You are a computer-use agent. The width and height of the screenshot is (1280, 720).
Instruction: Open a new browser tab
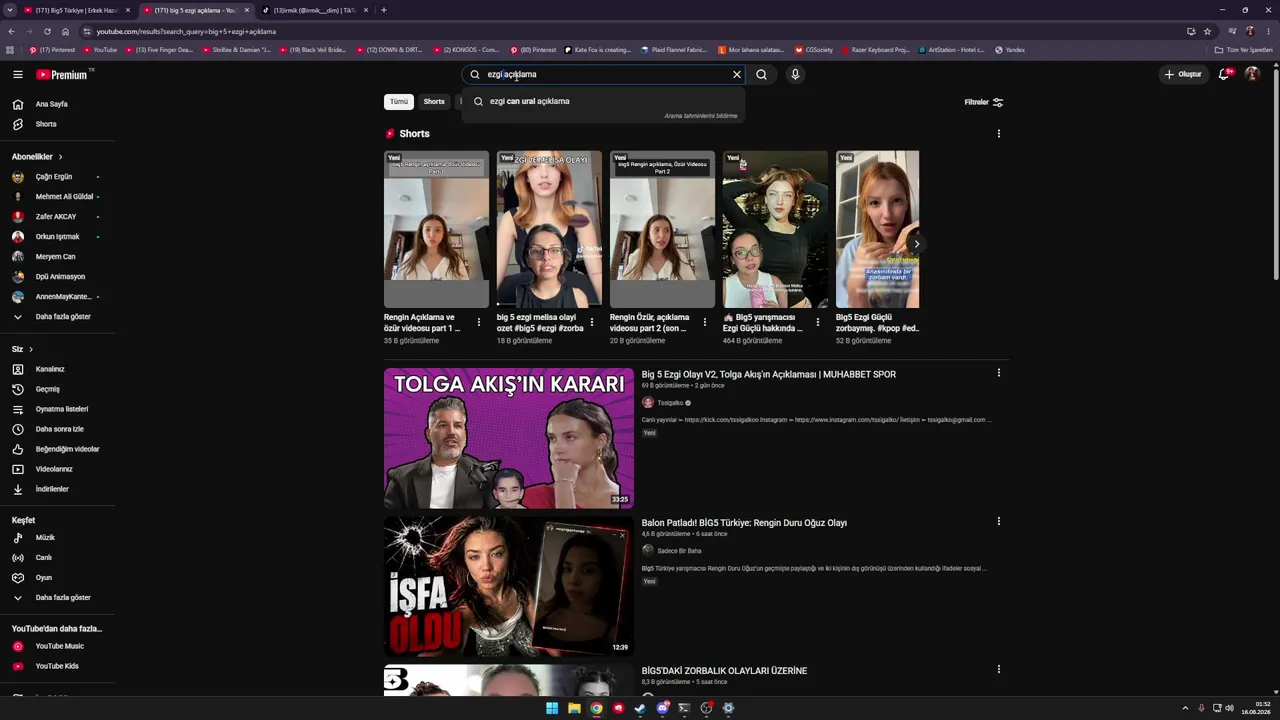tap(384, 10)
